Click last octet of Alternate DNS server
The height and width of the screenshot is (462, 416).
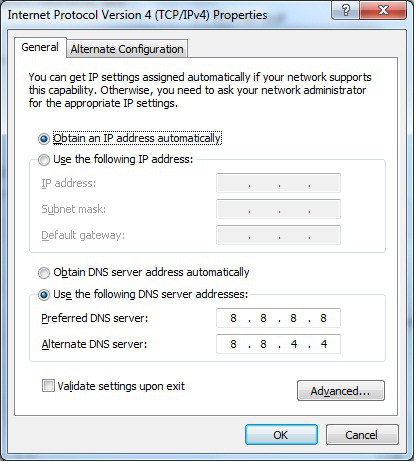(x=324, y=344)
